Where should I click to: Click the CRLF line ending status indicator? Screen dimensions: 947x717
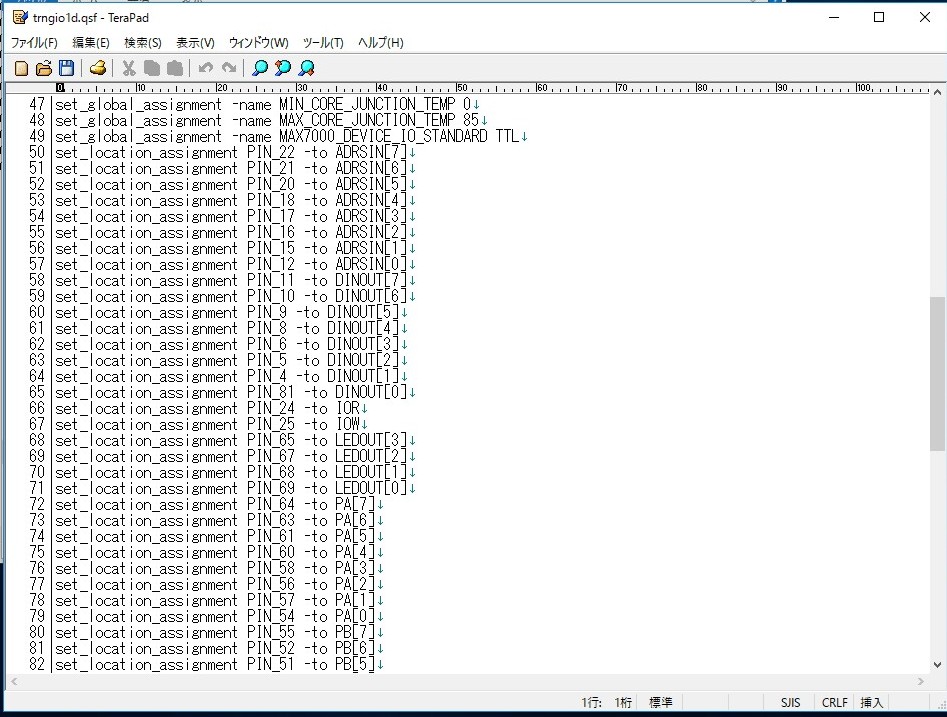click(x=835, y=703)
